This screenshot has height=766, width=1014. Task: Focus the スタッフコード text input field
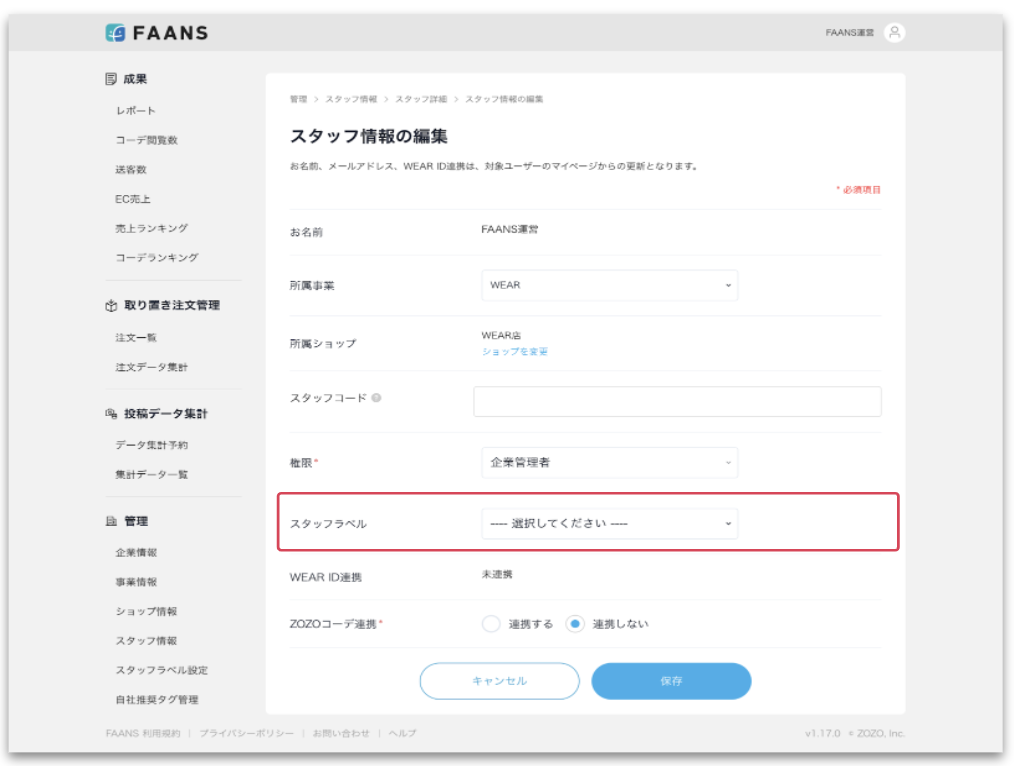click(x=677, y=401)
